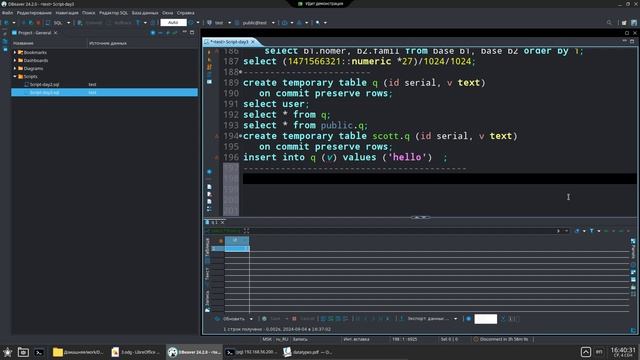Open the Auto commit mode selector

pyautogui.click(x=173, y=22)
